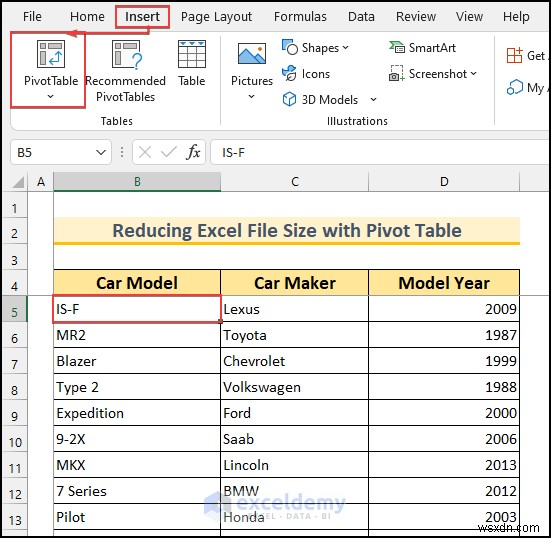Open the File tab
This screenshot has height=538, width=551.
click(x=32, y=17)
